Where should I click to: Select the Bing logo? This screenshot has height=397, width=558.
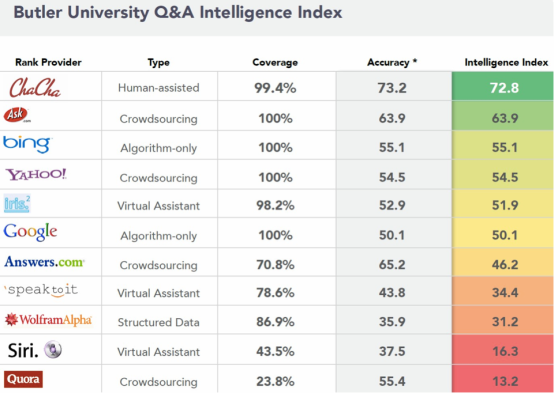[x=27, y=144]
